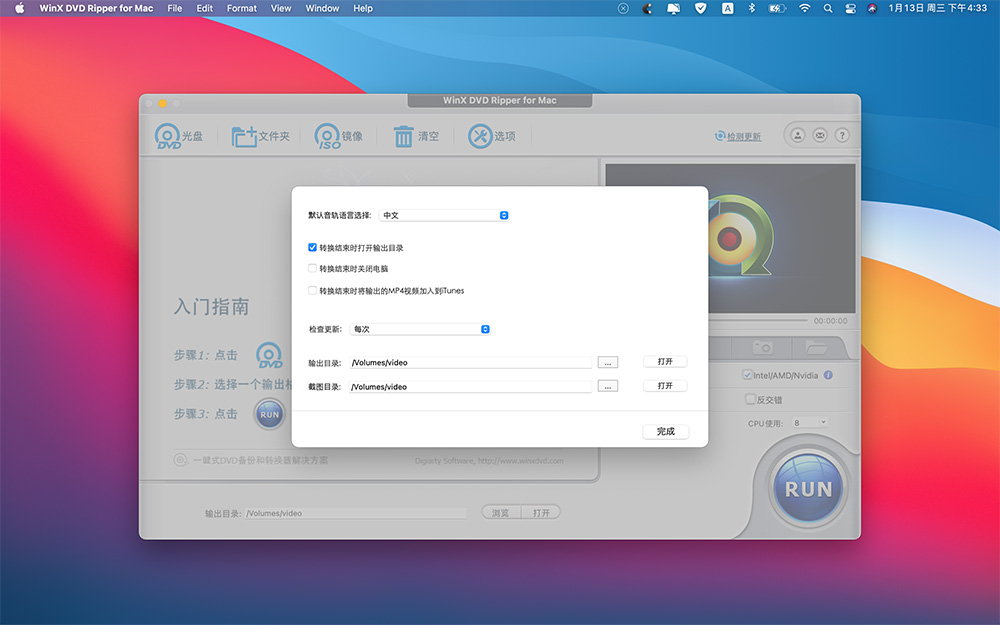
Task: Toggle the Intel/AMD/Nvidia checkbox
Action: click(x=747, y=375)
